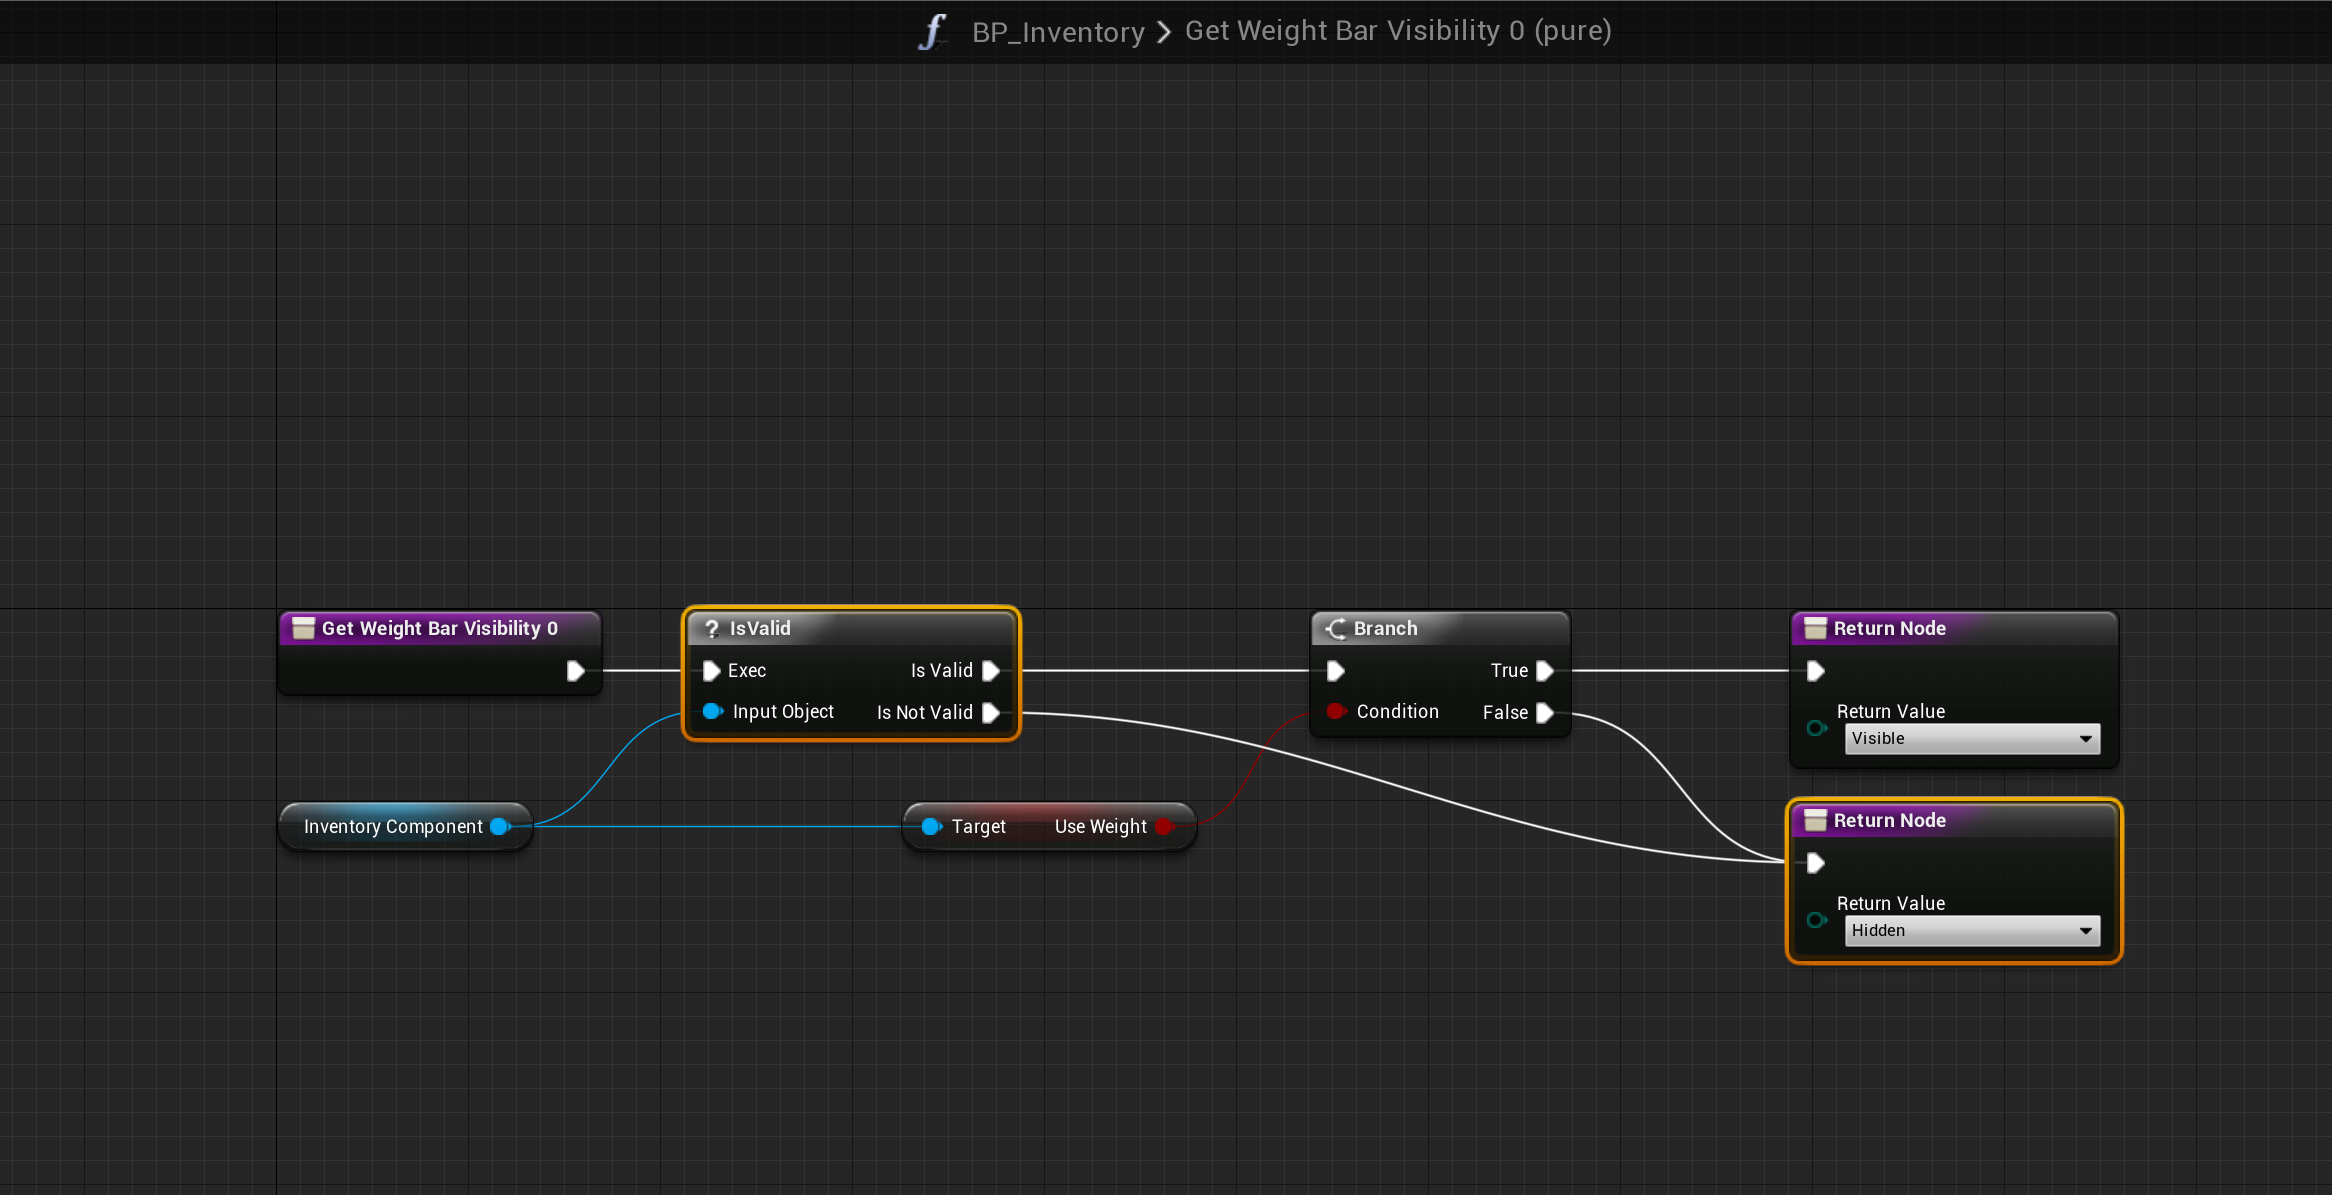Select the top Return Node title
The image size is (2332, 1195).
(1889, 629)
